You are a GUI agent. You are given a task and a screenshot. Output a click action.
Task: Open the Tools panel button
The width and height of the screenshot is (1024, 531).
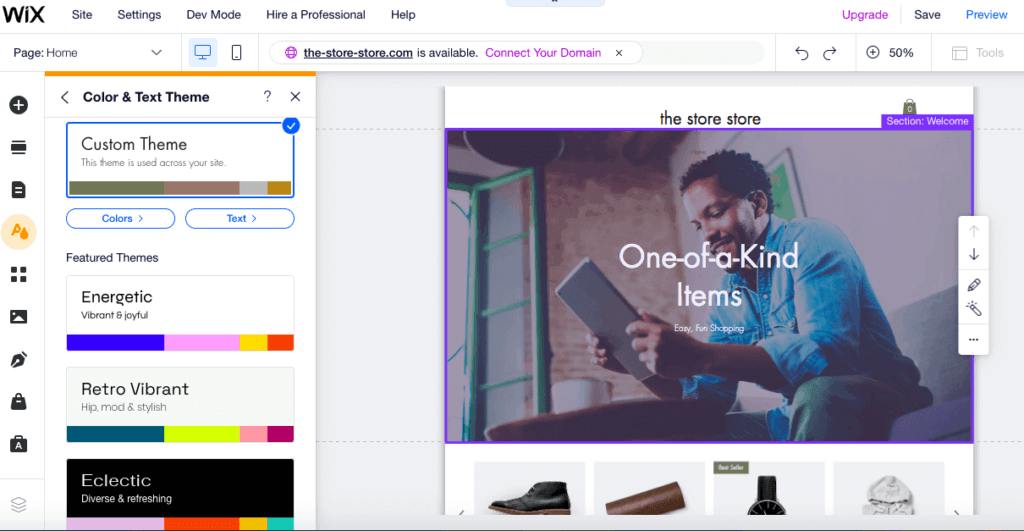pos(977,53)
